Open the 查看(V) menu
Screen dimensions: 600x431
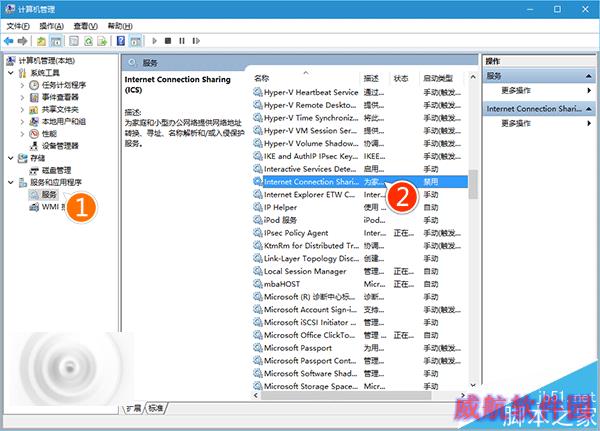[x=86, y=26]
